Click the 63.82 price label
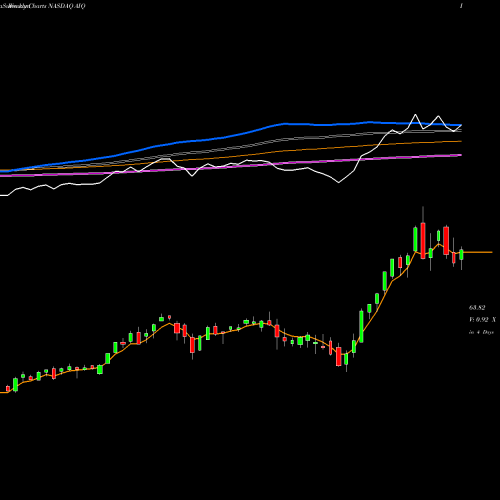This screenshot has height=500, width=500. 477,308
